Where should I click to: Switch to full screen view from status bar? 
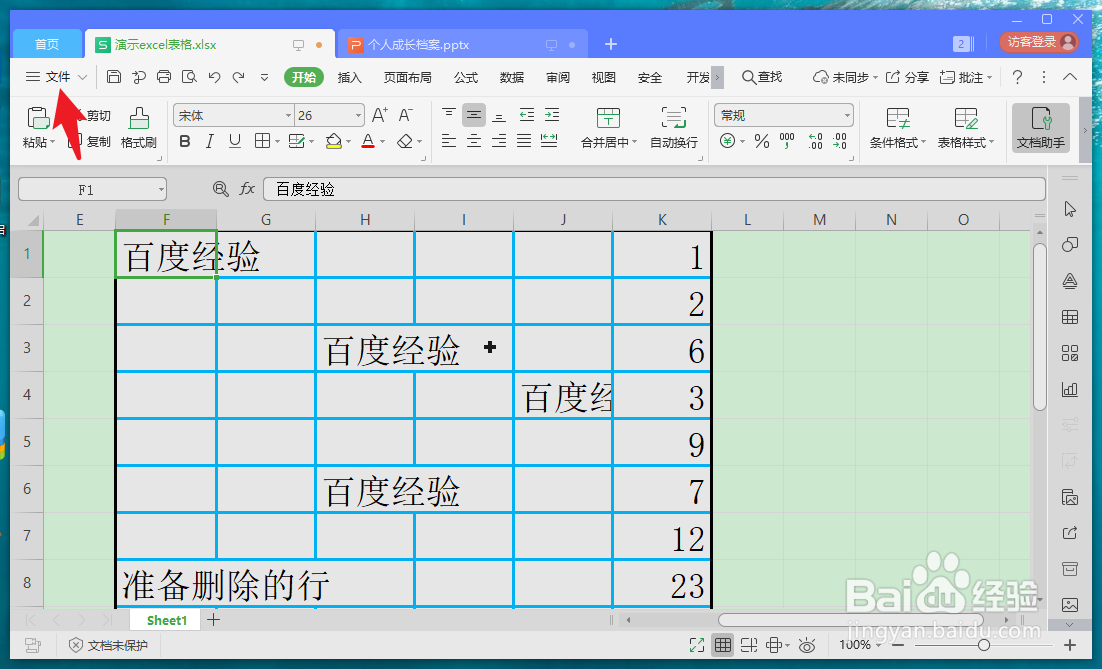pos(698,645)
